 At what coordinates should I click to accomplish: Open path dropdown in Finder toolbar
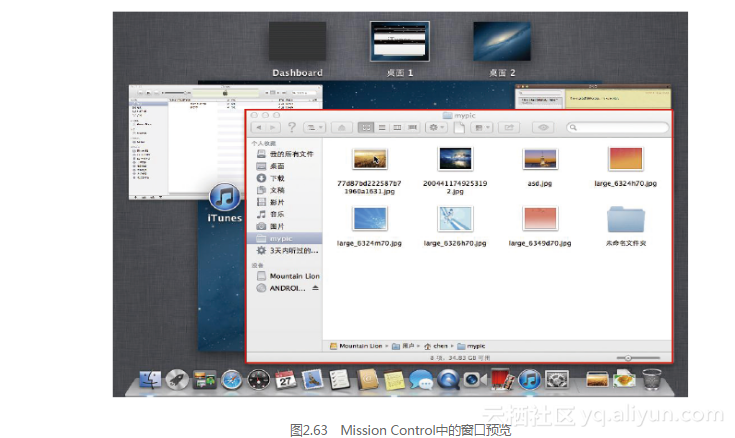pos(314,127)
